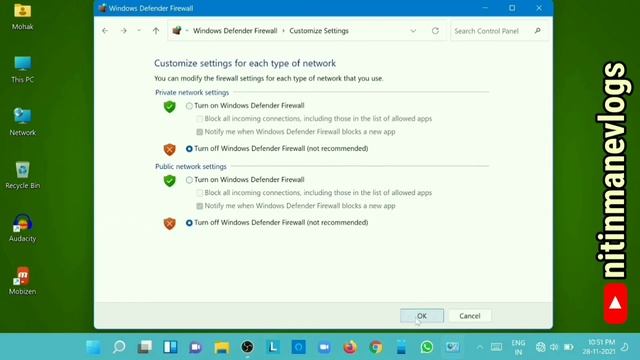Open WhatsApp from taskbar
The height and width of the screenshot is (360, 640).
427,347
